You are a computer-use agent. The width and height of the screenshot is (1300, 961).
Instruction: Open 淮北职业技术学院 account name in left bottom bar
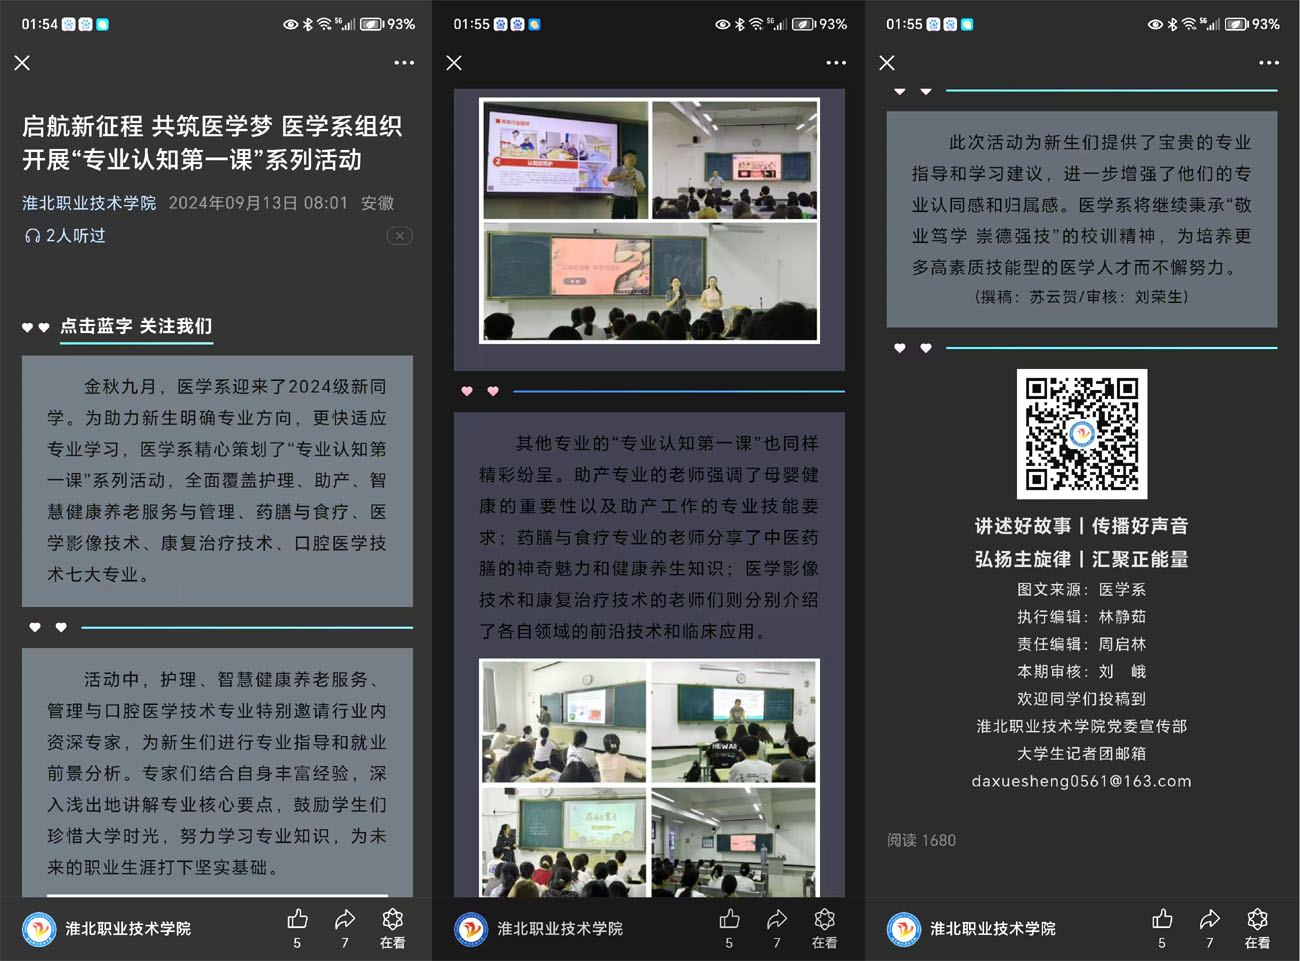click(128, 929)
